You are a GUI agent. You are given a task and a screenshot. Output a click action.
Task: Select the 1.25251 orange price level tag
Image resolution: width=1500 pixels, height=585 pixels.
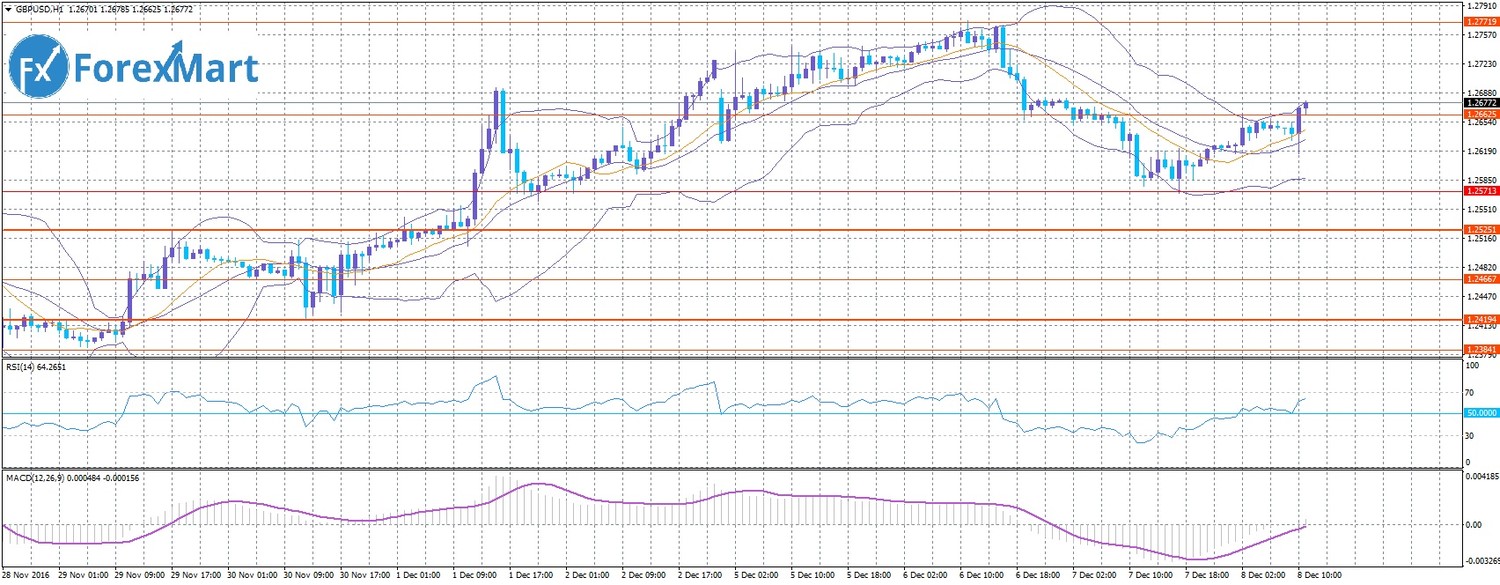(1480, 229)
